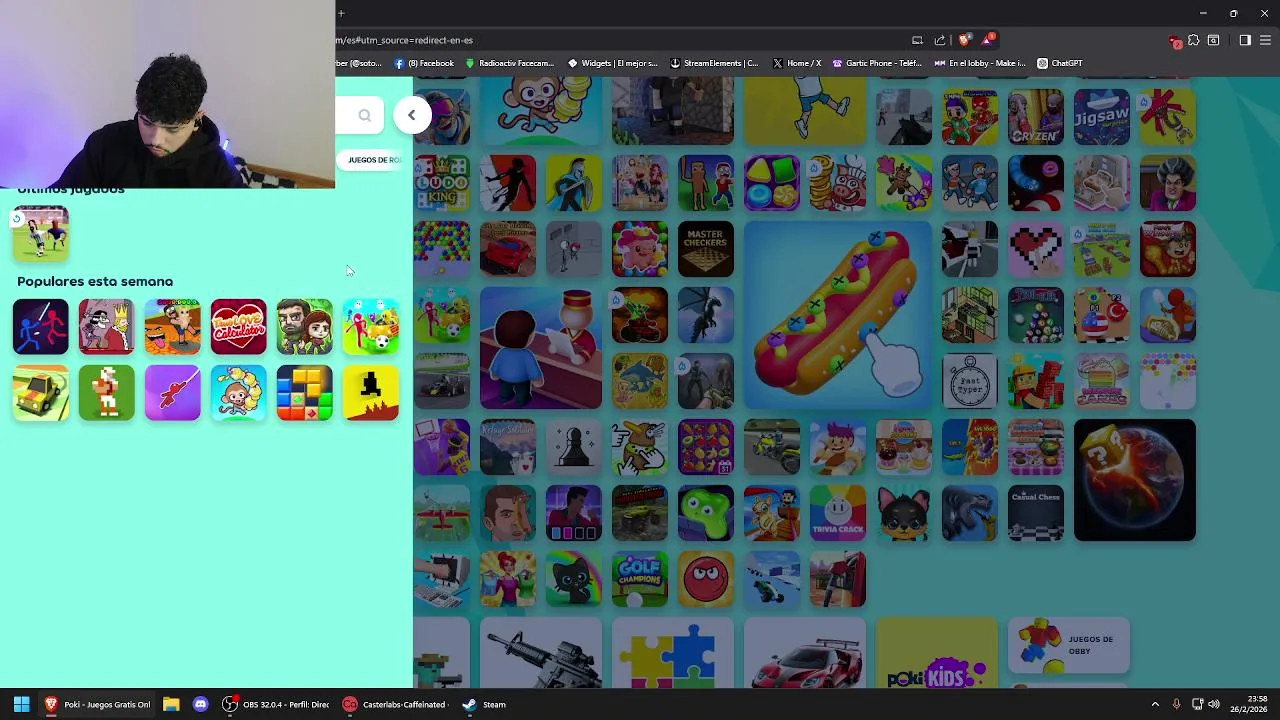Open the red ball face game tile
This screenshot has height=720, width=1280.
705,579
